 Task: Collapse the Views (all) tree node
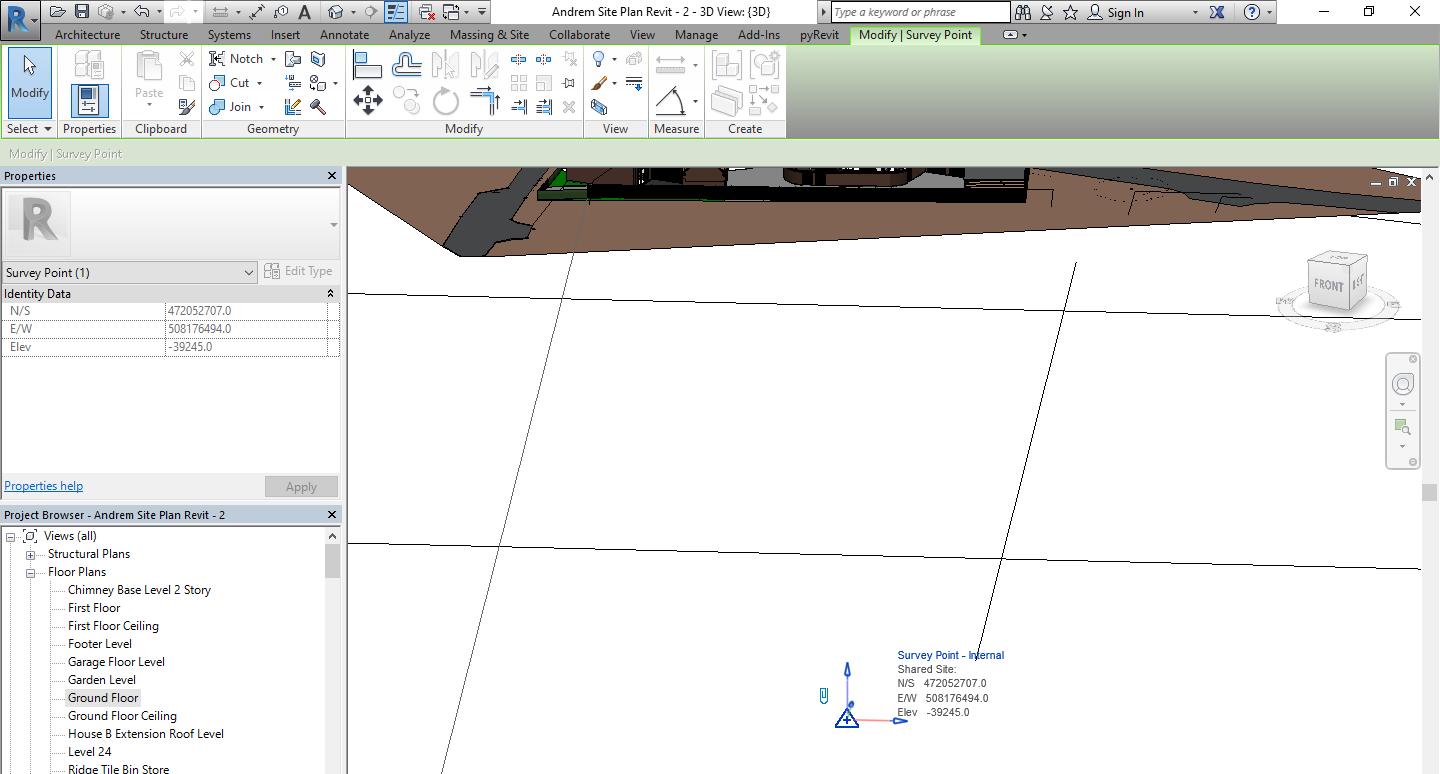tap(11, 537)
